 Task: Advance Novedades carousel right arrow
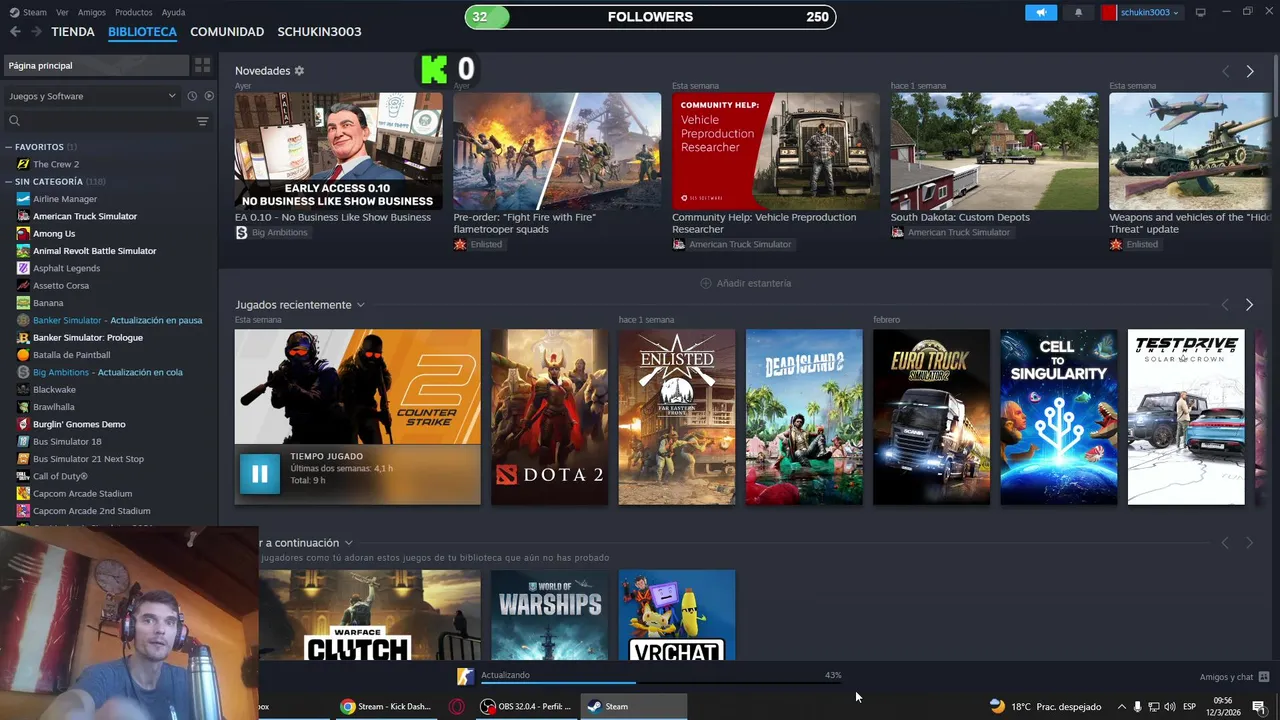pos(1250,71)
